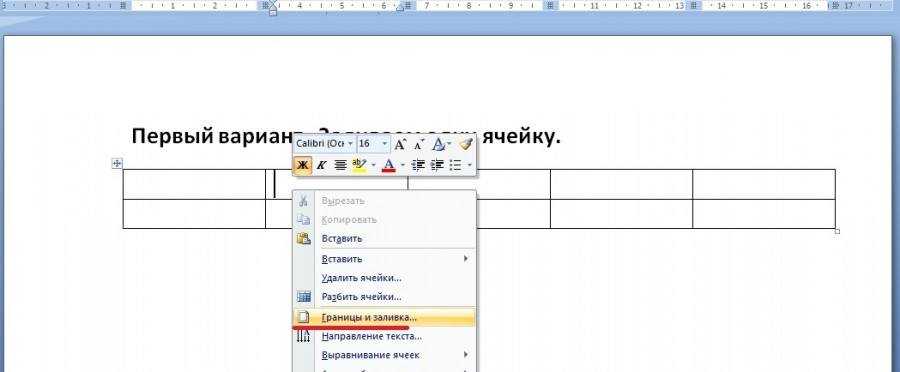Click center alignment icon in mini toolbar
The image size is (900, 372).
(x=340, y=165)
